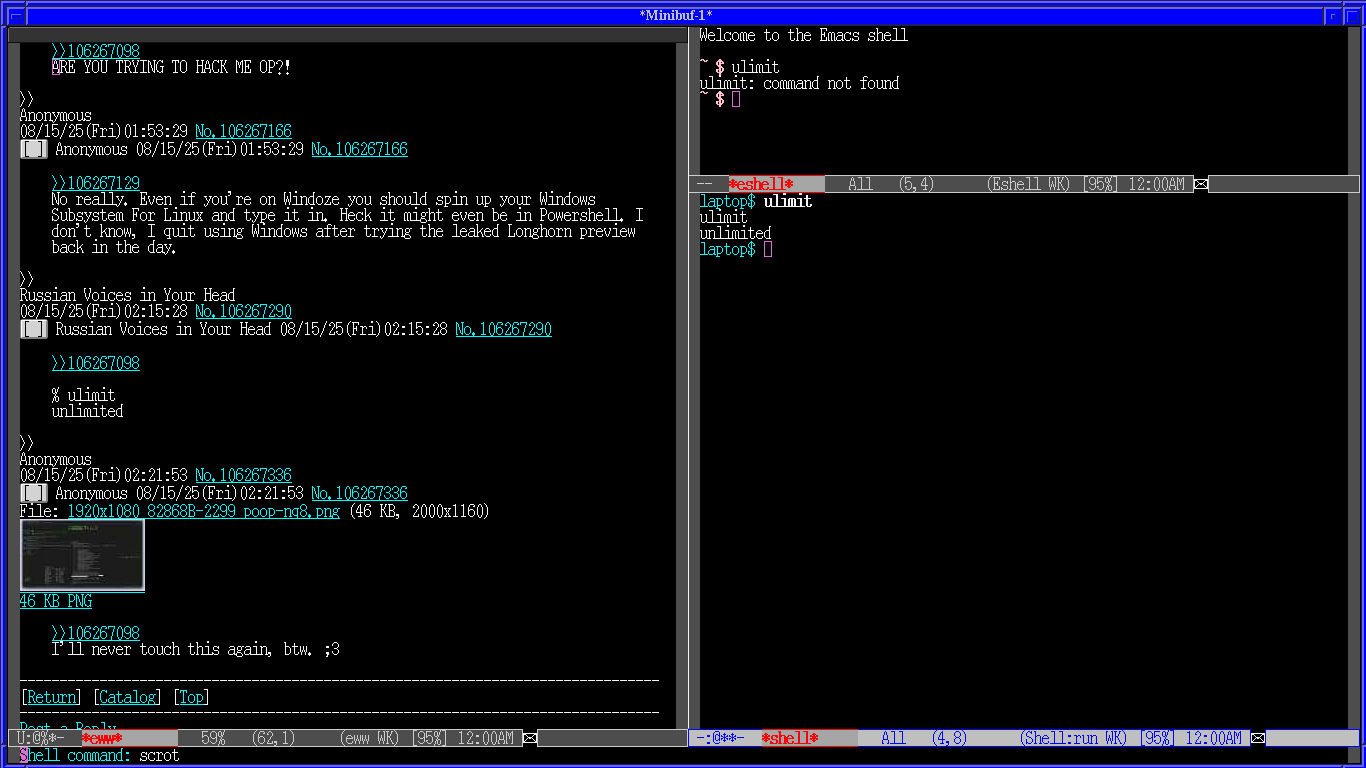1366x768 pixels.
Task: Click the empty 'laptop$' prompt cursor in shell
Action: (x=768, y=250)
